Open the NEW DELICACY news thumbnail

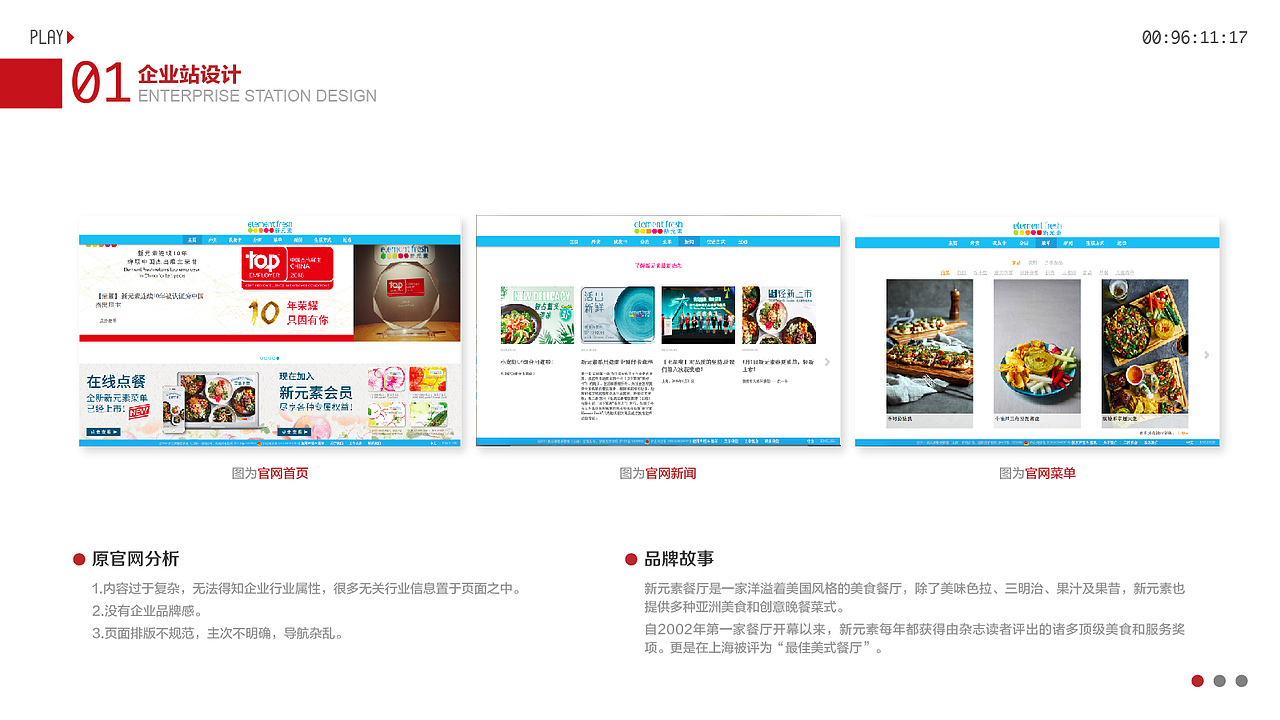click(x=536, y=315)
